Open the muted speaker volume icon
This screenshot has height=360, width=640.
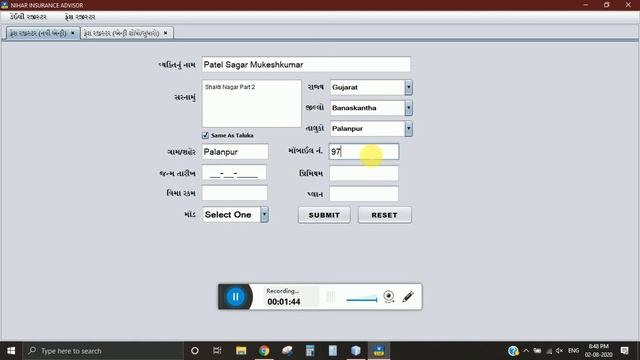click(x=559, y=351)
